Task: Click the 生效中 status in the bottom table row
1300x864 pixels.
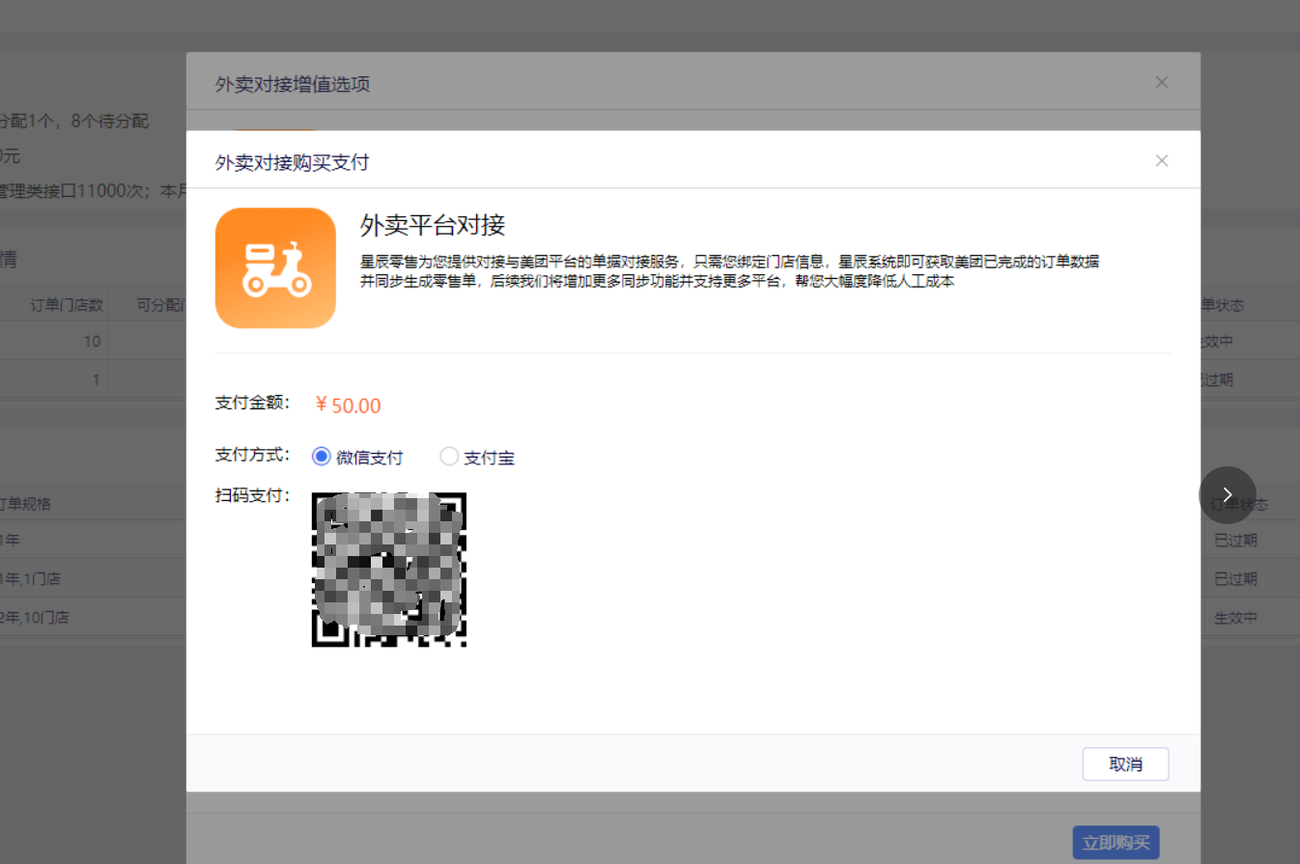Action: tap(1235, 617)
